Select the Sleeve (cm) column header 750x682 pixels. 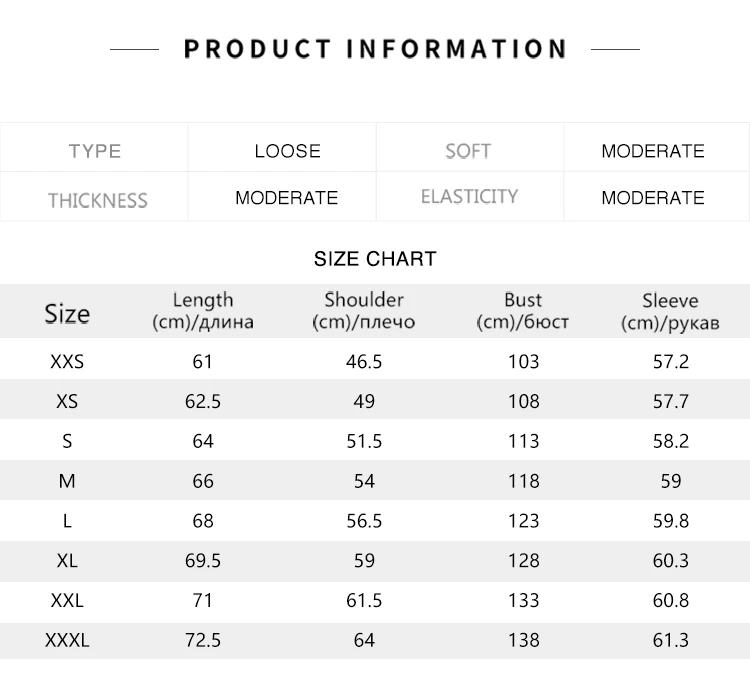tap(670, 311)
